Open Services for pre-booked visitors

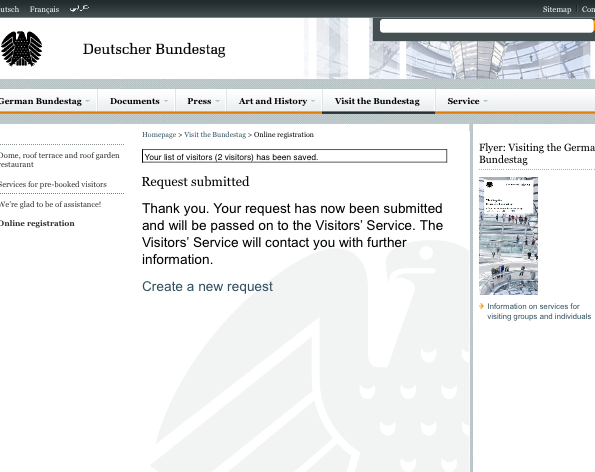click(x=53, y=184)
